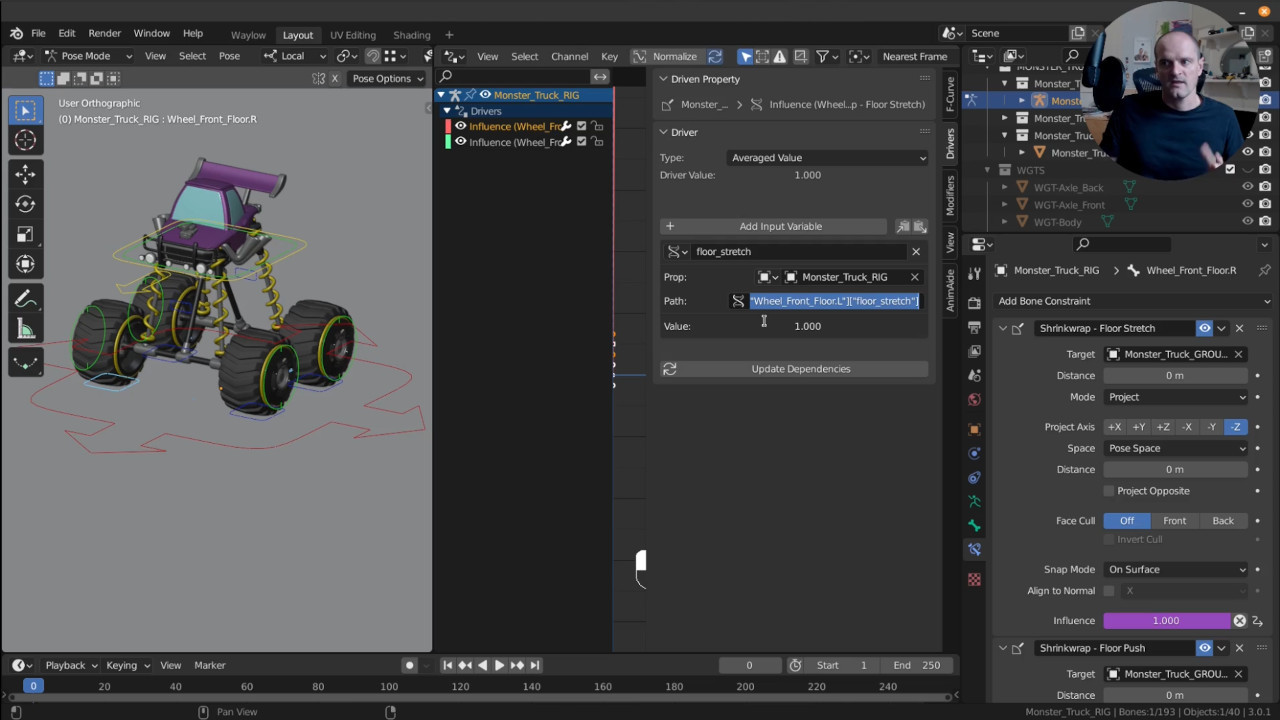The height and width of the screenshot is (720, 1280).
Task: Open the Render properties tab
Action: click(975, 303)
